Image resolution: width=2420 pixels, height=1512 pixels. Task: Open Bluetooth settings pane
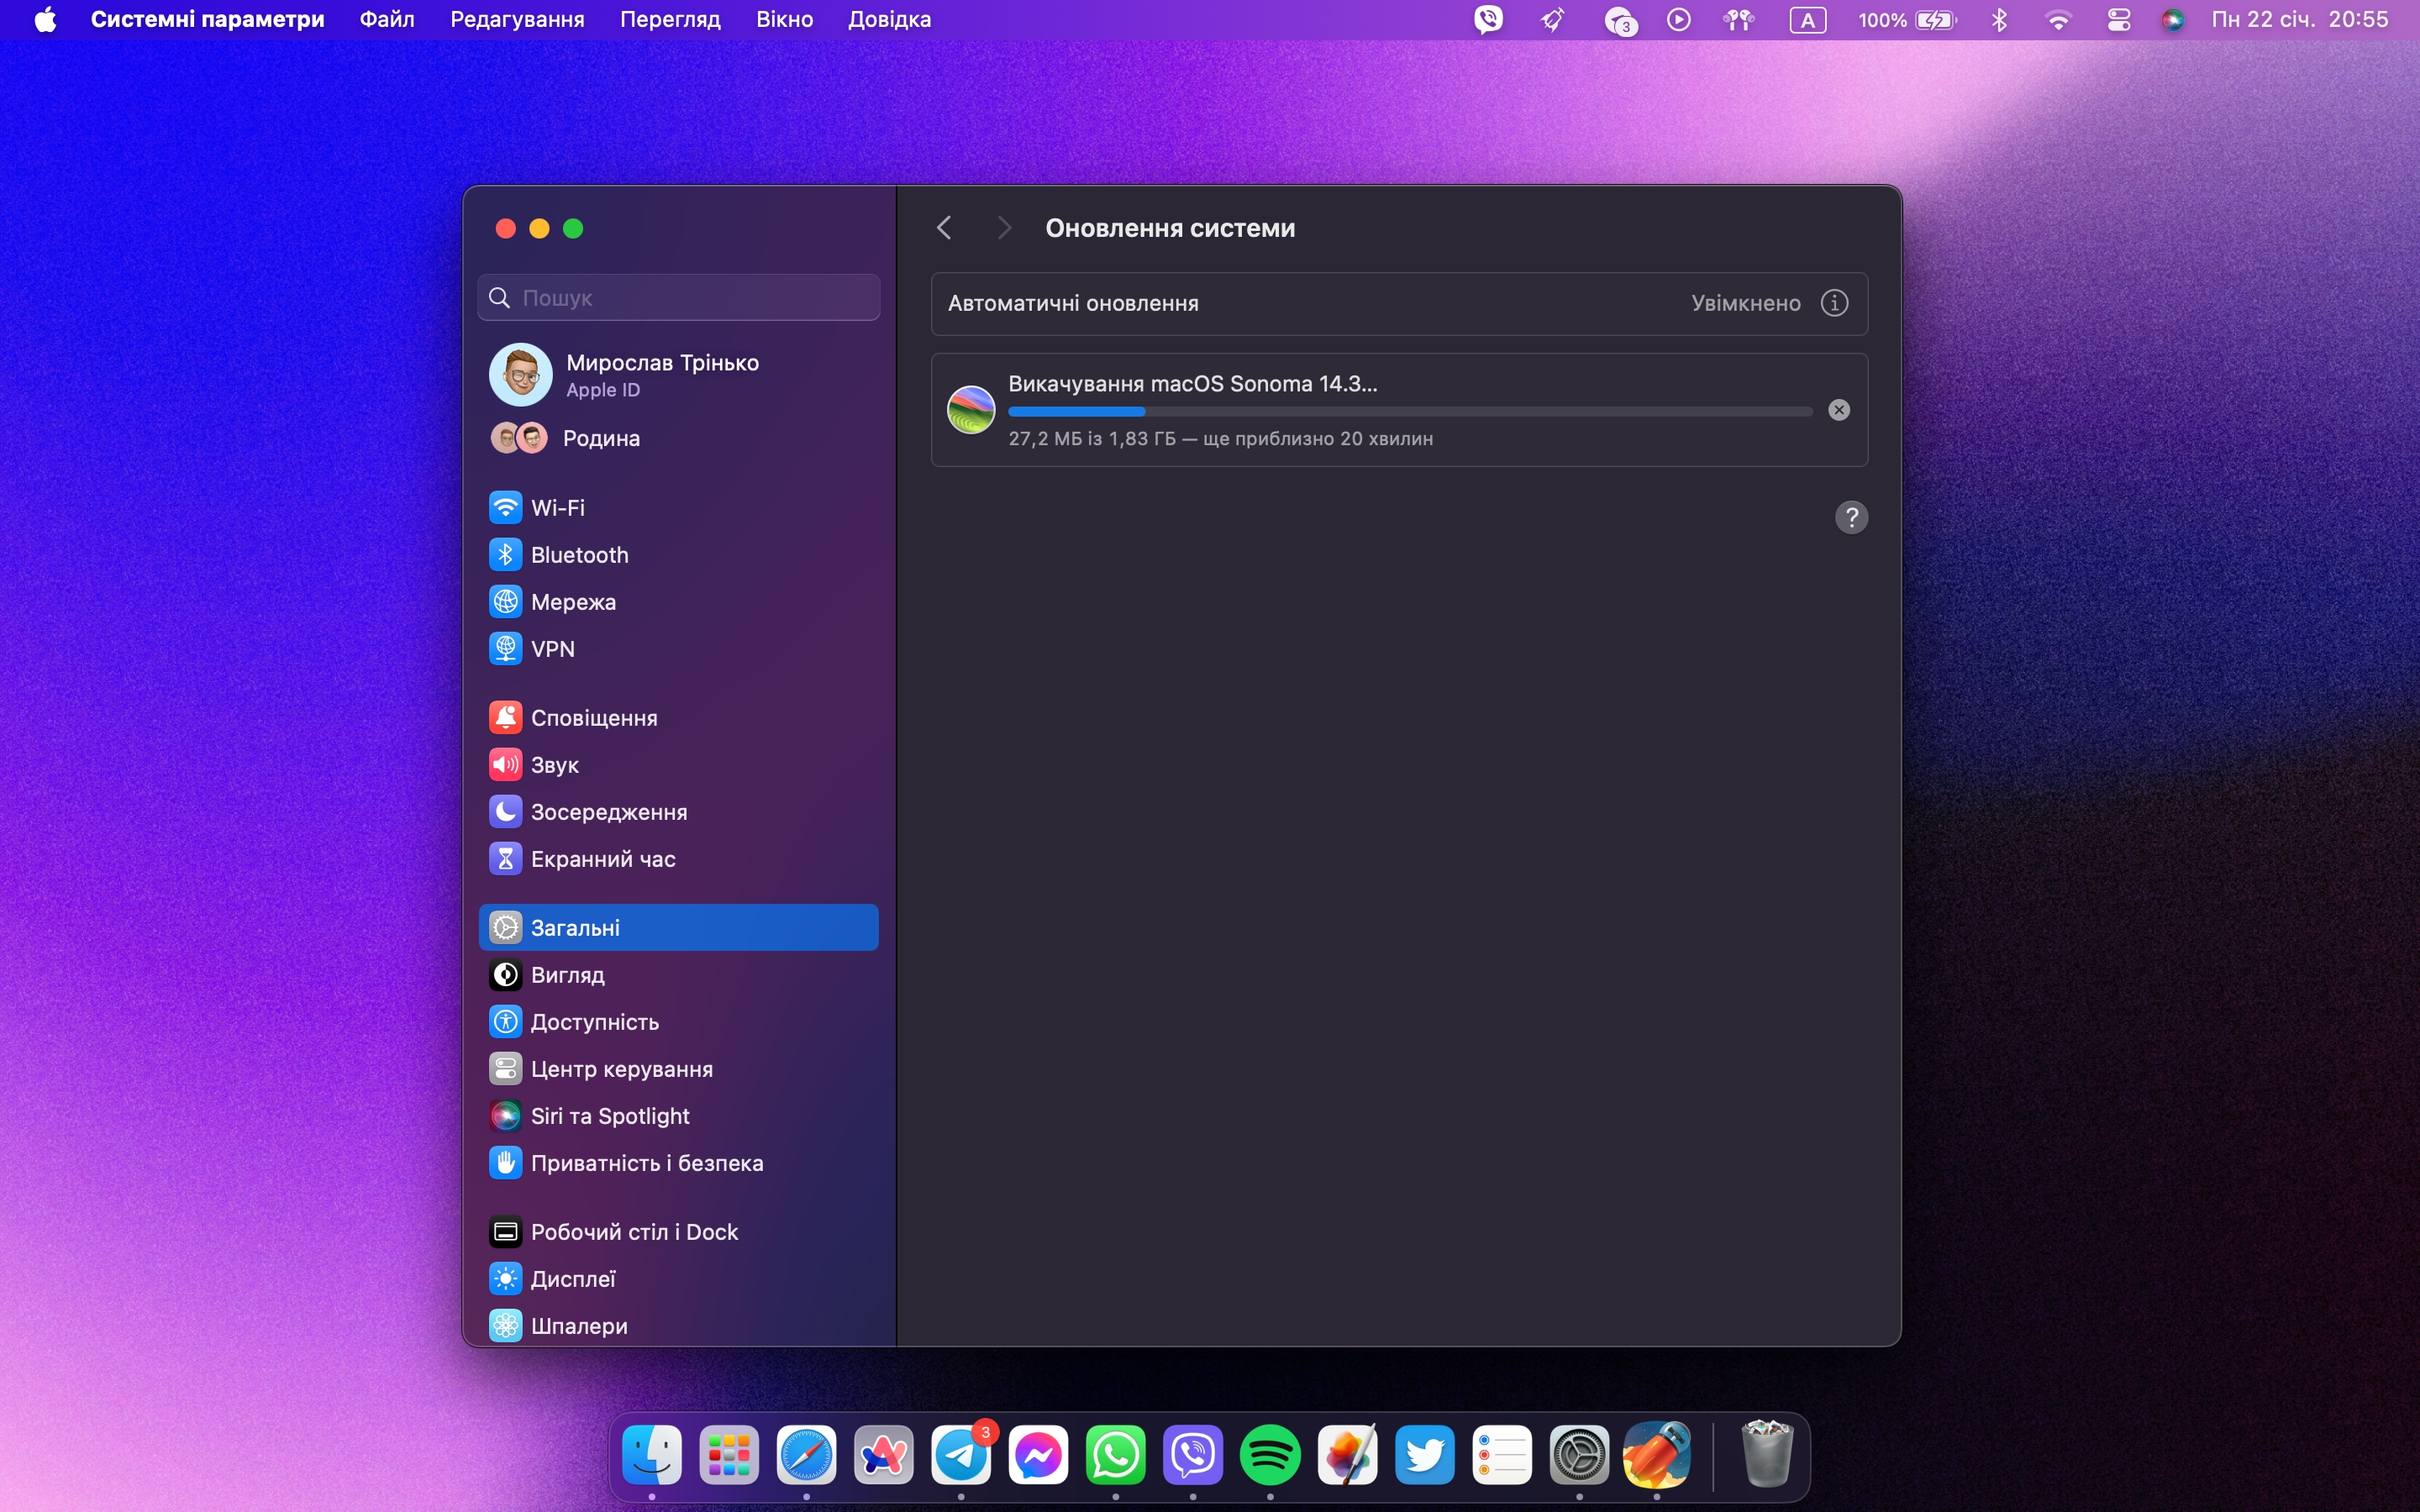click(579, 555)
